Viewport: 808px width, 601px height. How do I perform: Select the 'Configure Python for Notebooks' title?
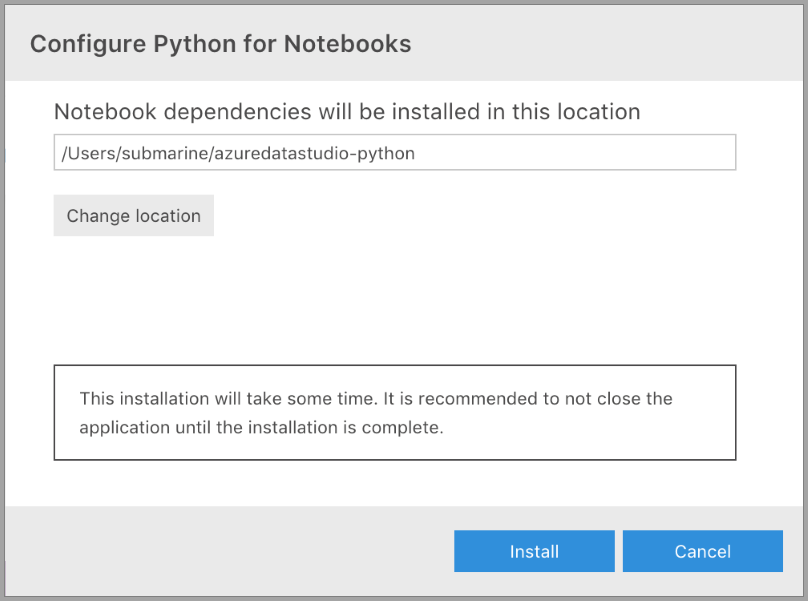pyautogui.click(x=221, y=44)
